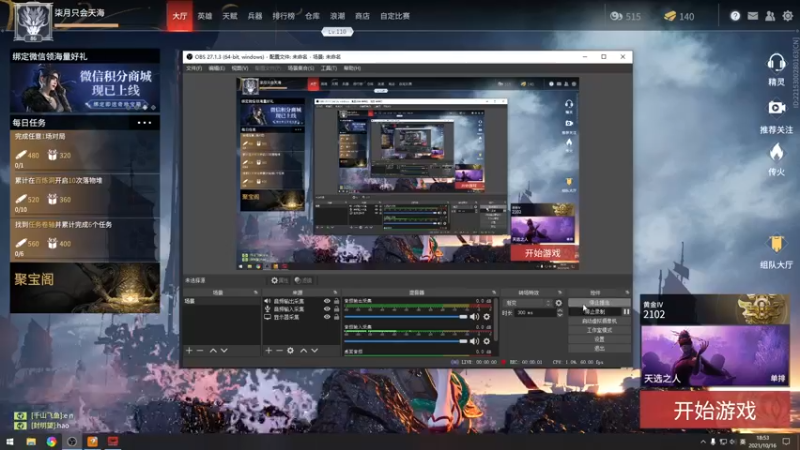Switch to the 仓库 game tab
800x450 pixels.
(x=312, y=16)
